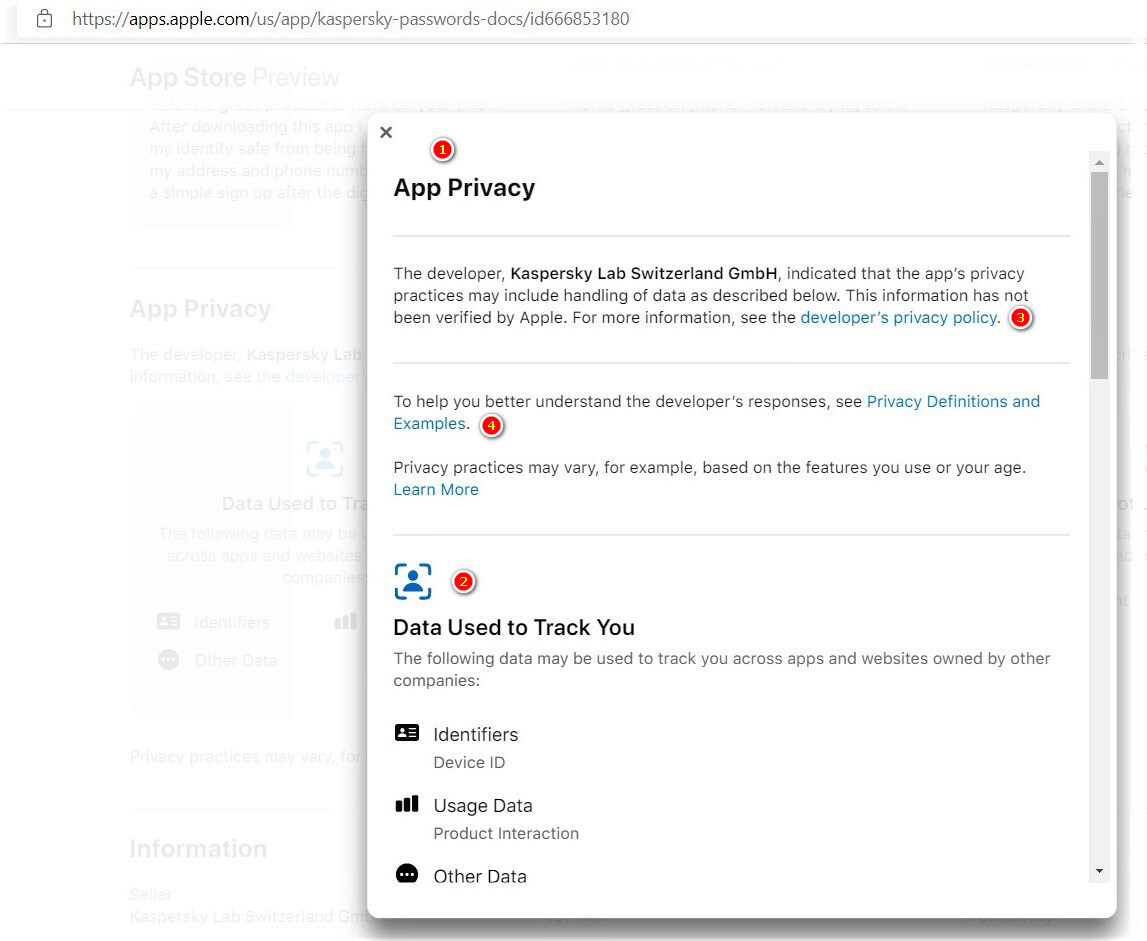Click Kaspersky Lab Switzerland GmbH developer name

point(644,274)
